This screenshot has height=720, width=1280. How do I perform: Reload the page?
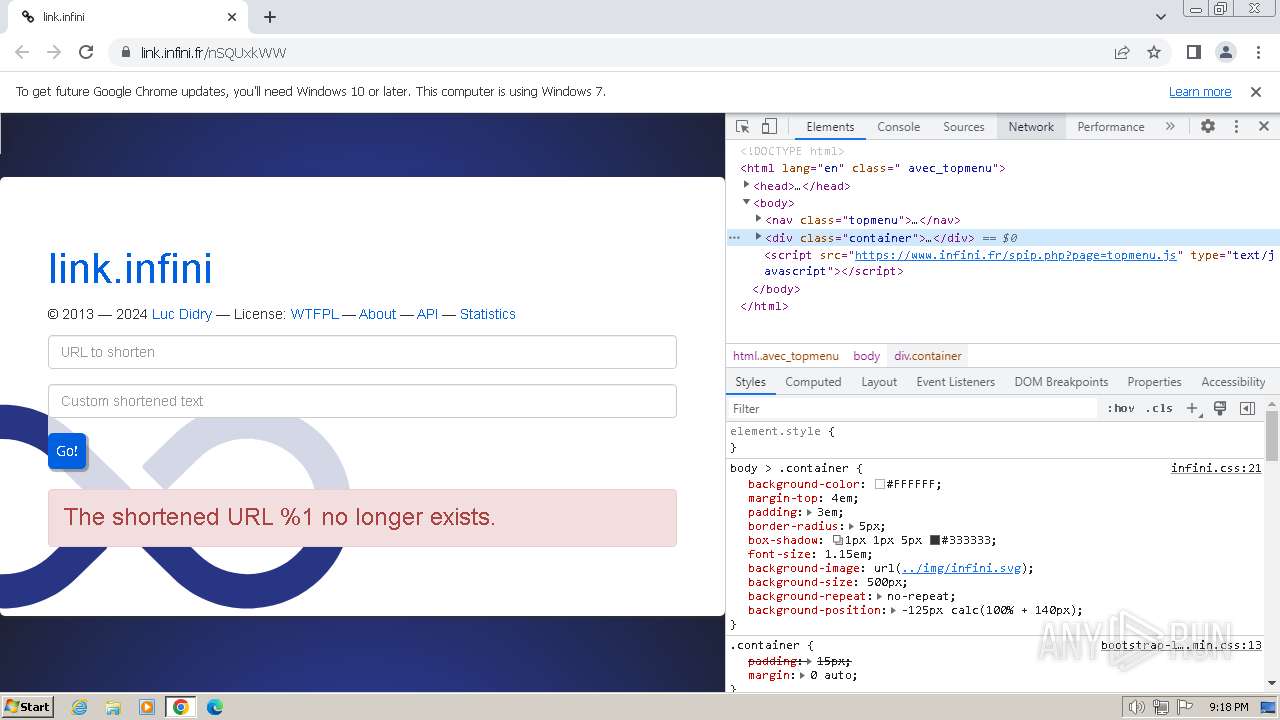(86, 52)
